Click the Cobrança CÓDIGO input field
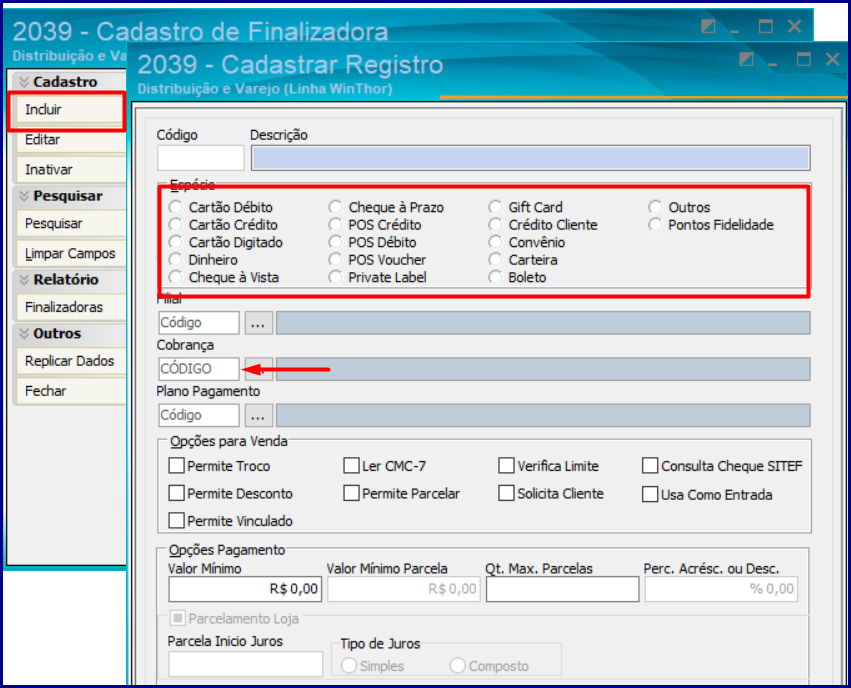Image resolution: width=851 pixels, height=688 pixels. (x=199, y=369)
